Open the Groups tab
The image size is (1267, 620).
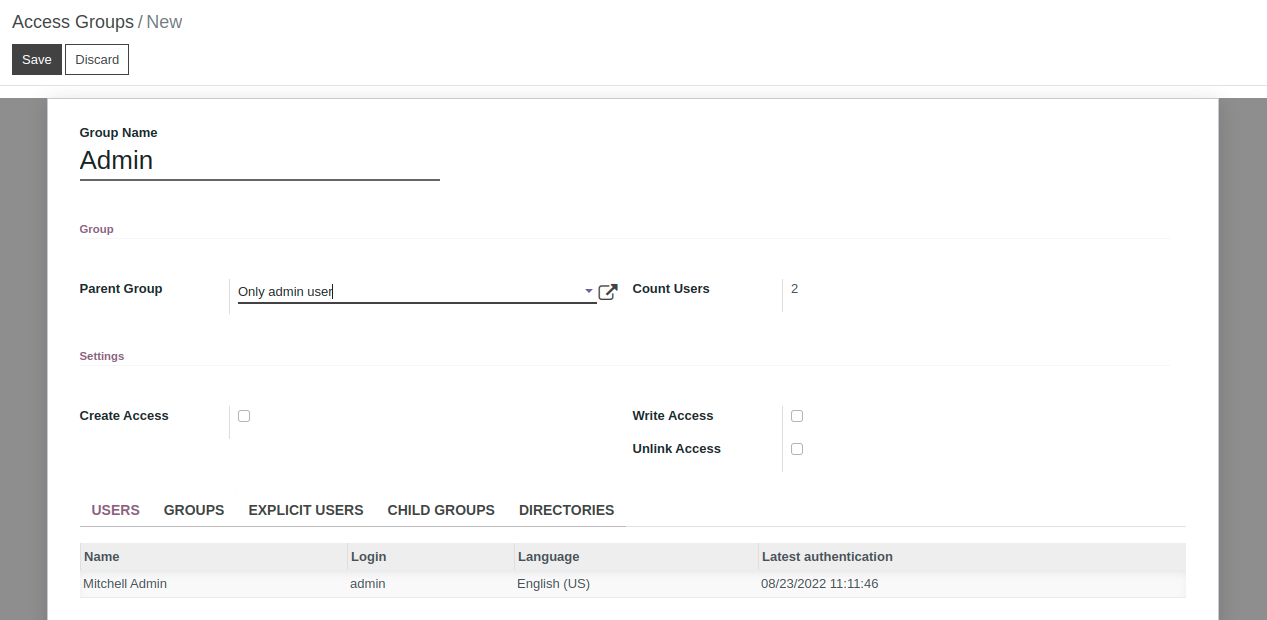point(194,510)
